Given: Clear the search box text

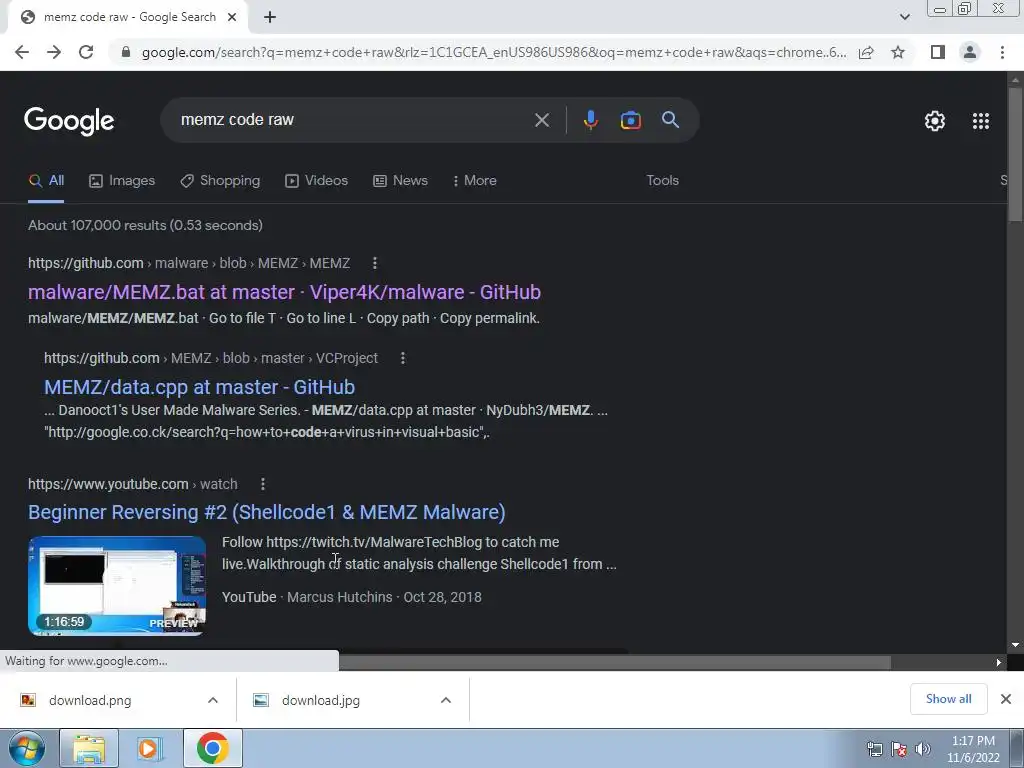Looking at the screenshot, I should click(541, 120).
